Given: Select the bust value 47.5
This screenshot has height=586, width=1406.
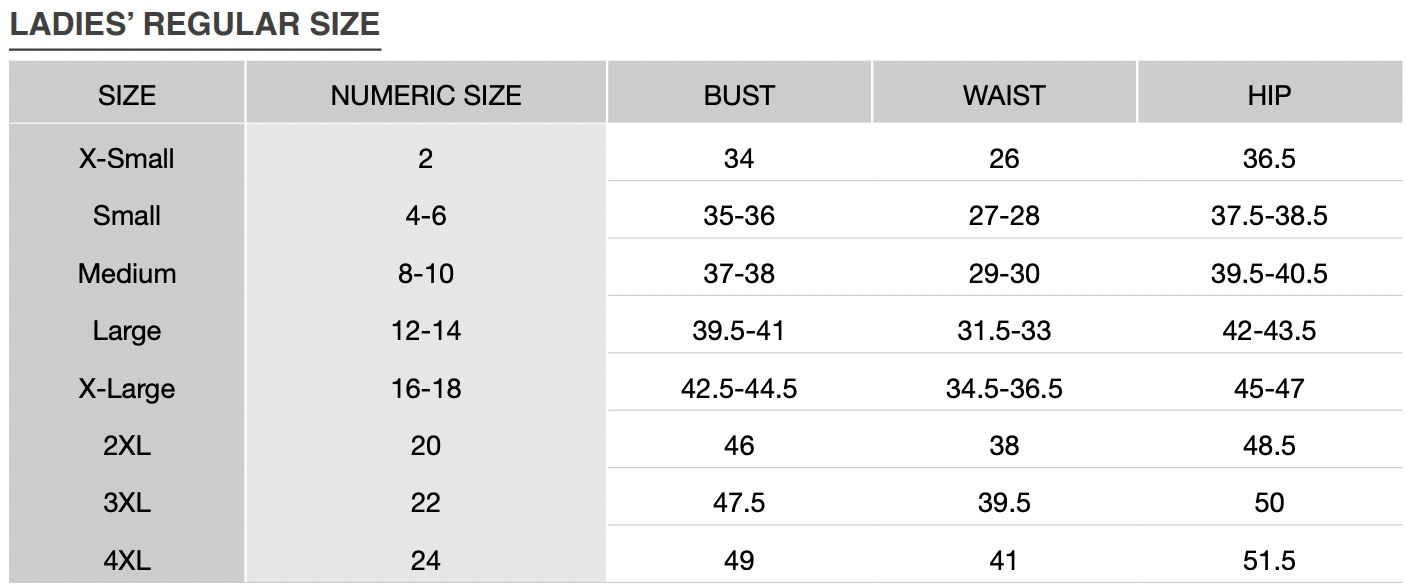Looking at the screenshot, I should coord(739,503).
